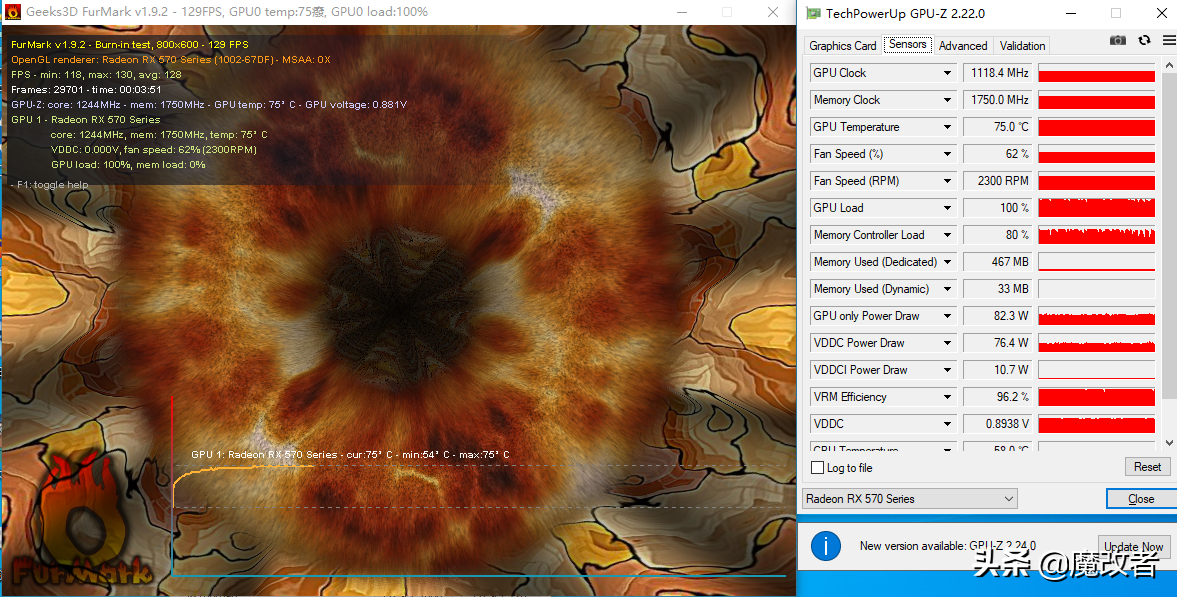Click the 10.7 W VDDCI power value
The height and width of the screenshot is (597, 1177).
point(998,370)
